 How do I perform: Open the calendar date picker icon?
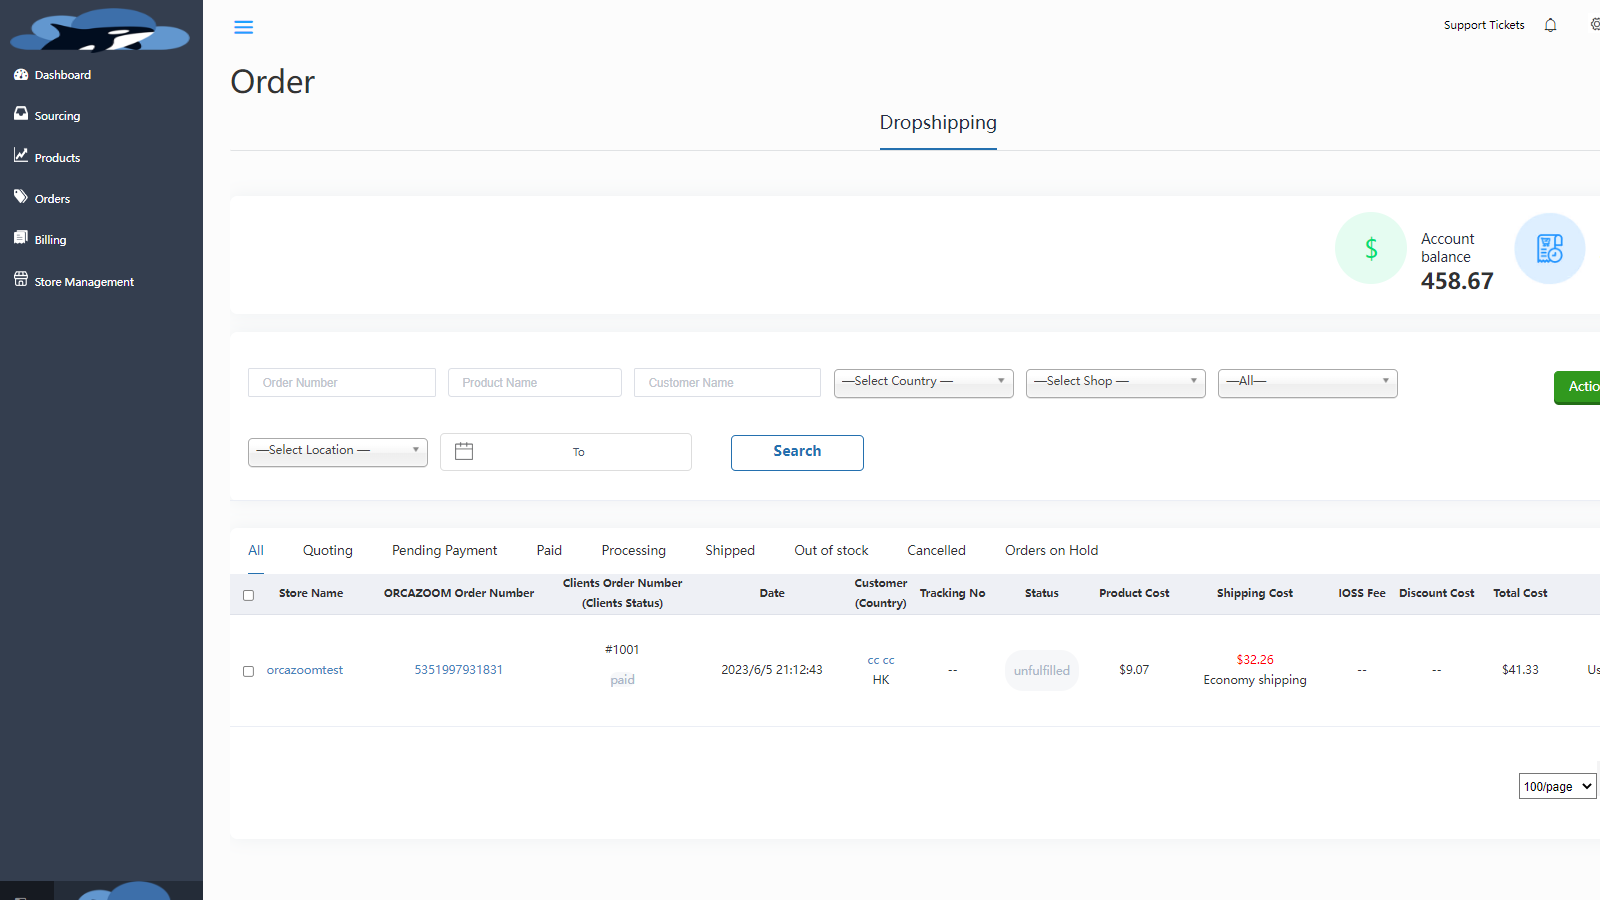464,451
